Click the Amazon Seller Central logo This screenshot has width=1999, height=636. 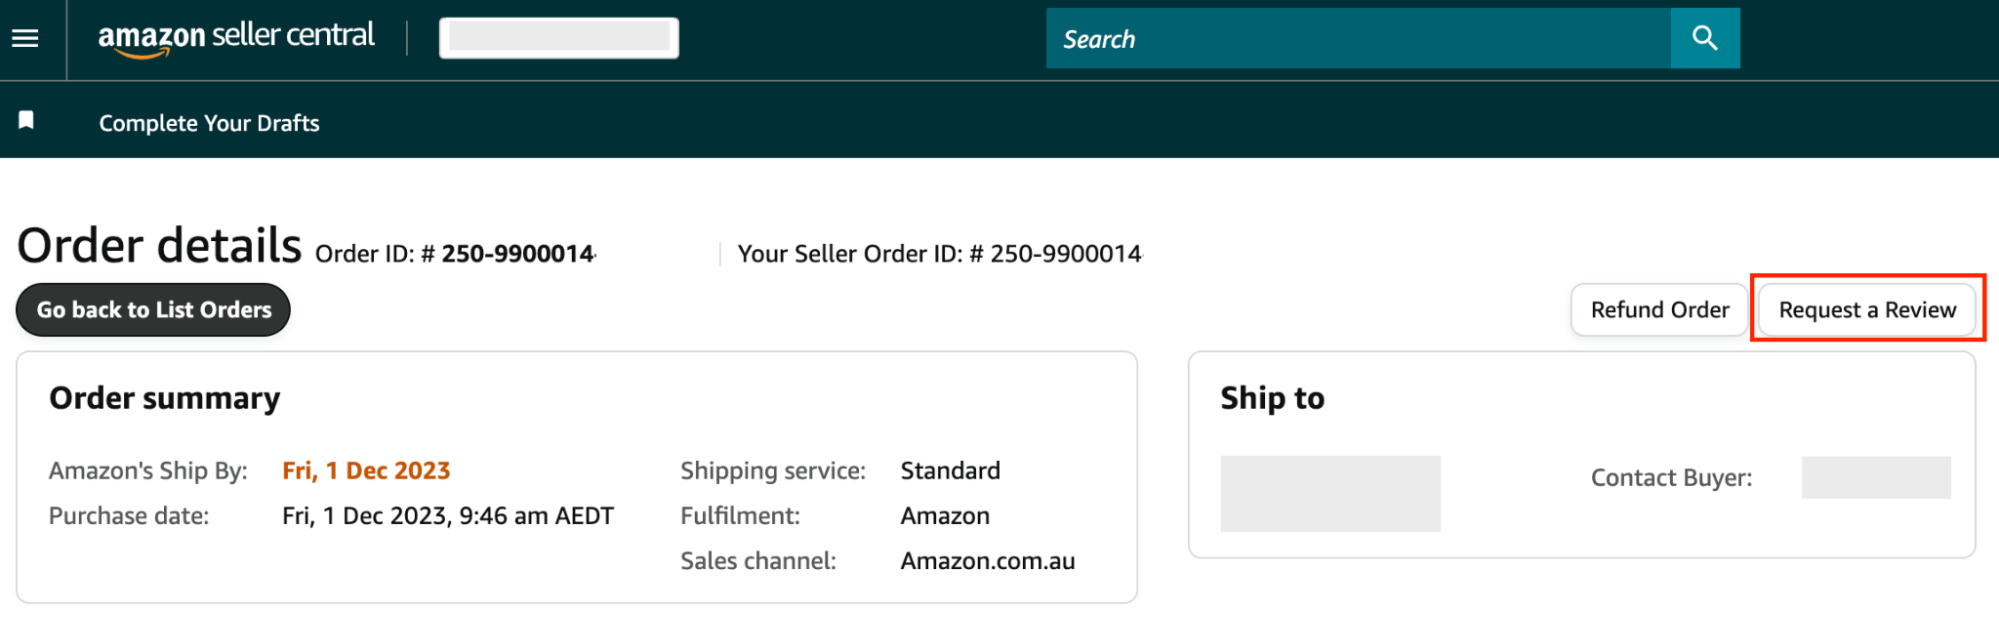pos(236,38)
